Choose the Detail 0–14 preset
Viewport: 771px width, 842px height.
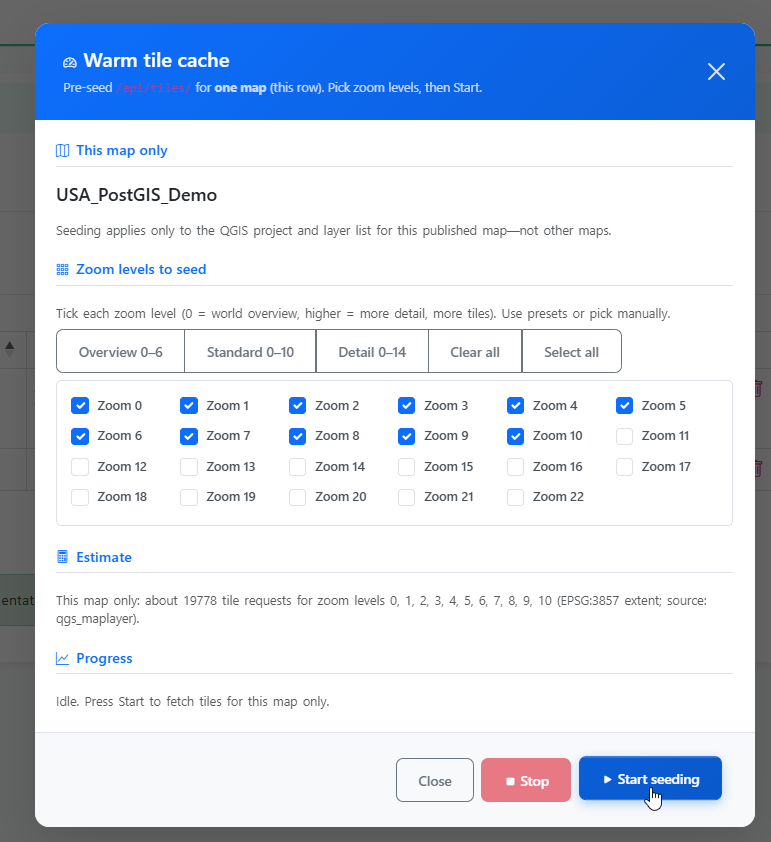[x=372, y=352]
